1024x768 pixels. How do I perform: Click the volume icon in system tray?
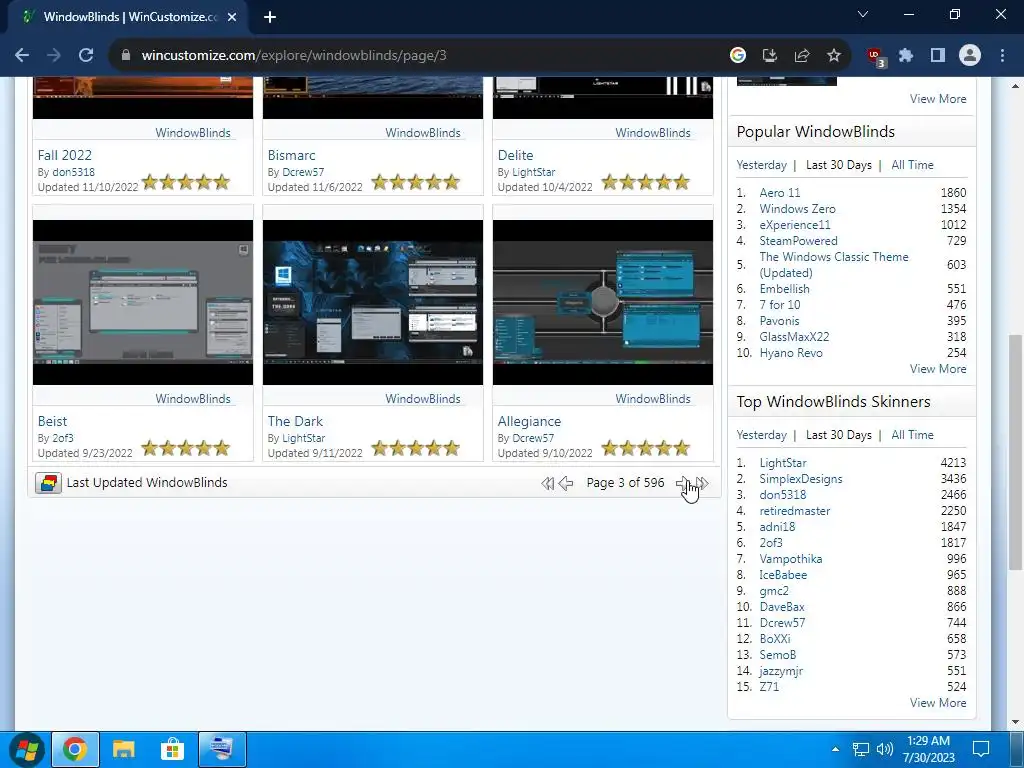point(885,749)
